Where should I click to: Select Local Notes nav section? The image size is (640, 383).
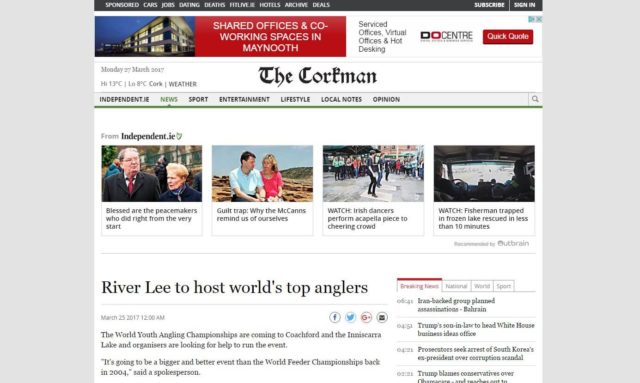point(342,100)
